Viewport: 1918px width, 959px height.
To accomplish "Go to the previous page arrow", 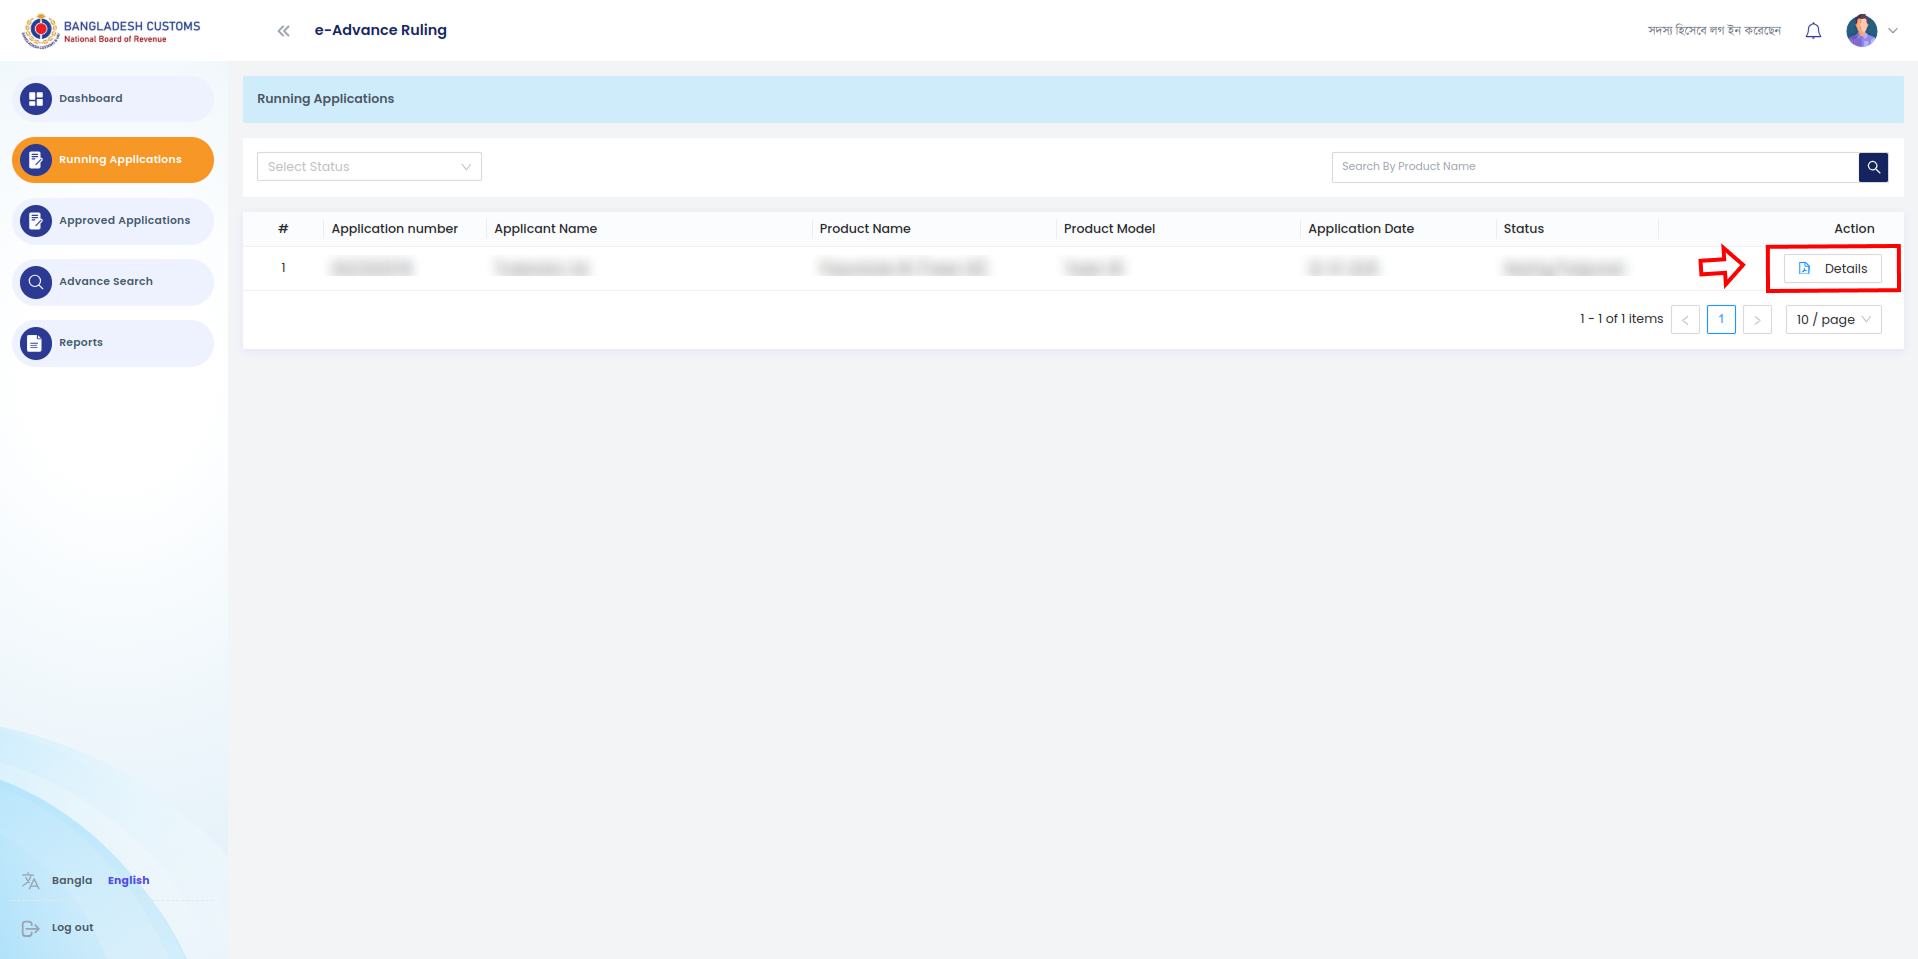I will click(x=1685, y=320).
